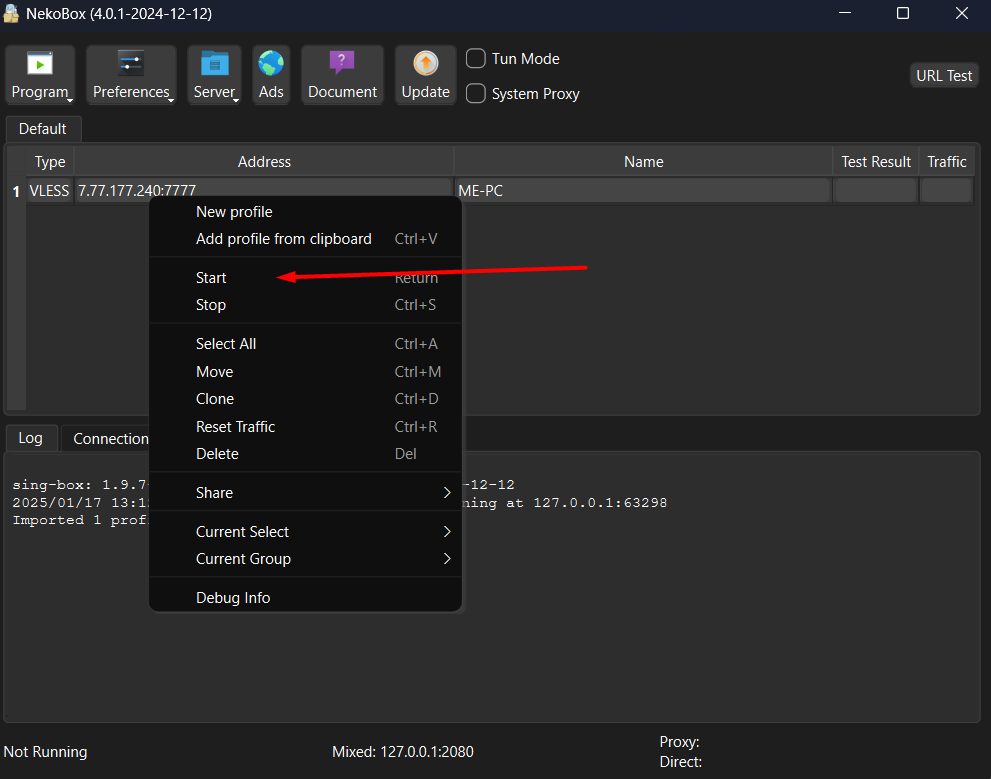Click Debug Info menu entry
Viewport: 991px width, 779px height.
tap(233, 598)
